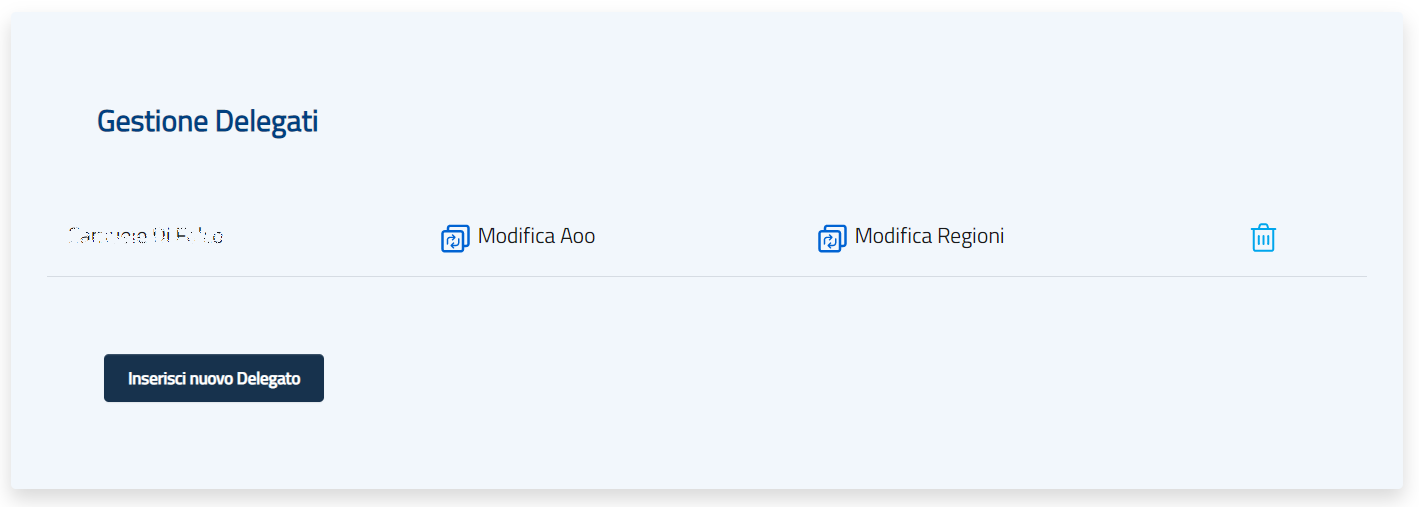1419x507 pixels.
Task: Click the Modifica Aoo icon
Action: (455, 238)
